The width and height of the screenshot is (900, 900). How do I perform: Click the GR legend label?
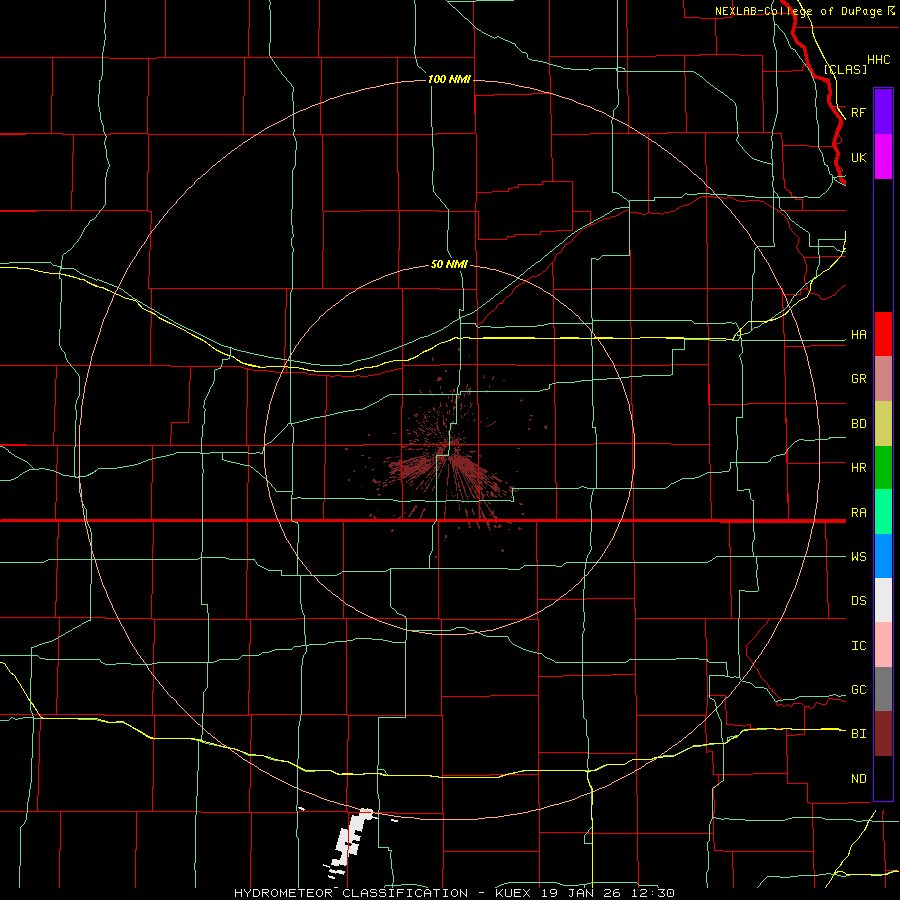click(x=858, y=379)
